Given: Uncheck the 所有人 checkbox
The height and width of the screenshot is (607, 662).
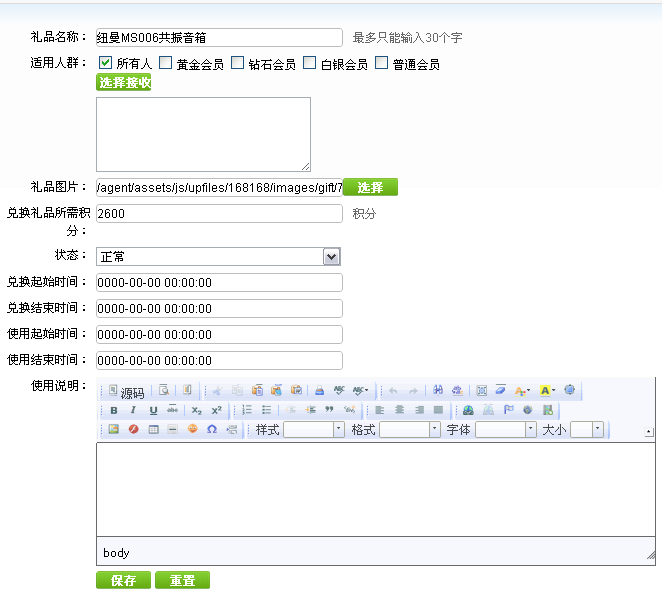Looking at the screenshot, I should 105,63.
